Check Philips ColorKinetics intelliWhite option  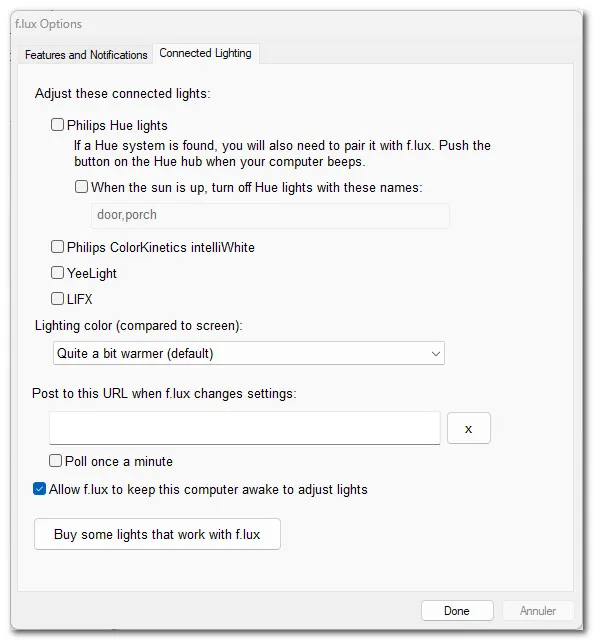coord(57,247)
